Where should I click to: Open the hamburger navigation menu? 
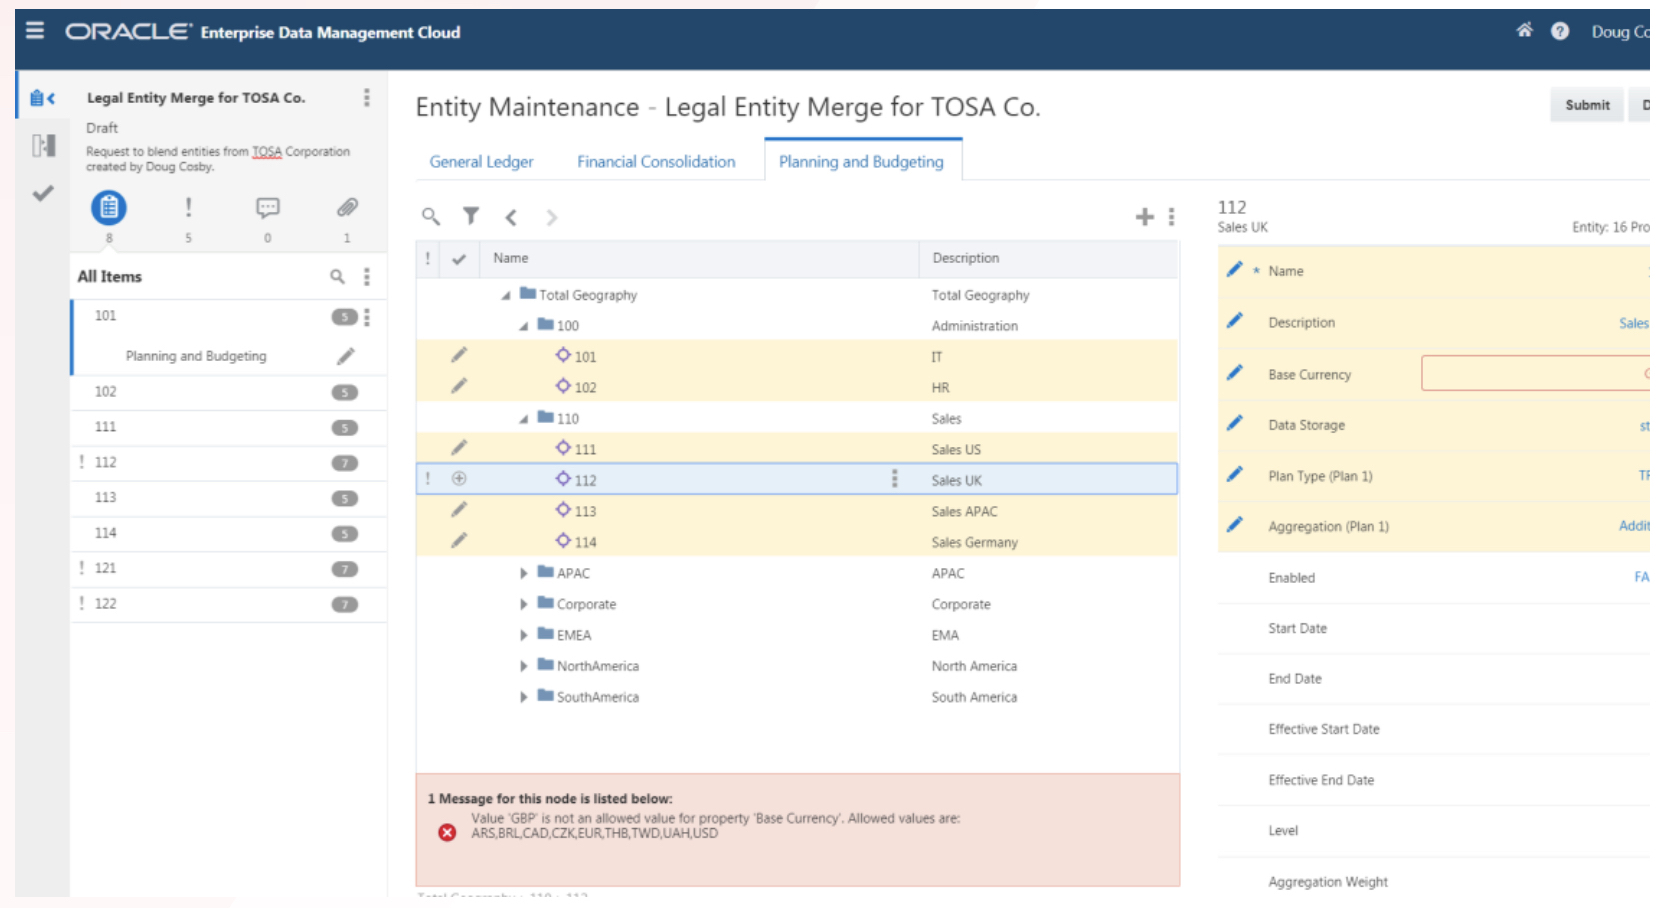[x=35, y=31]
